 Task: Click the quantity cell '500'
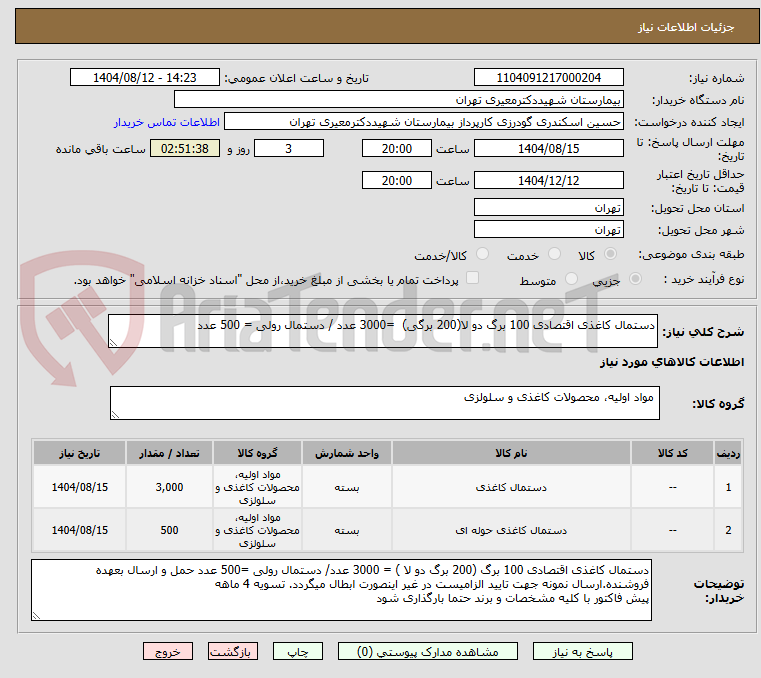pos(169,530)
